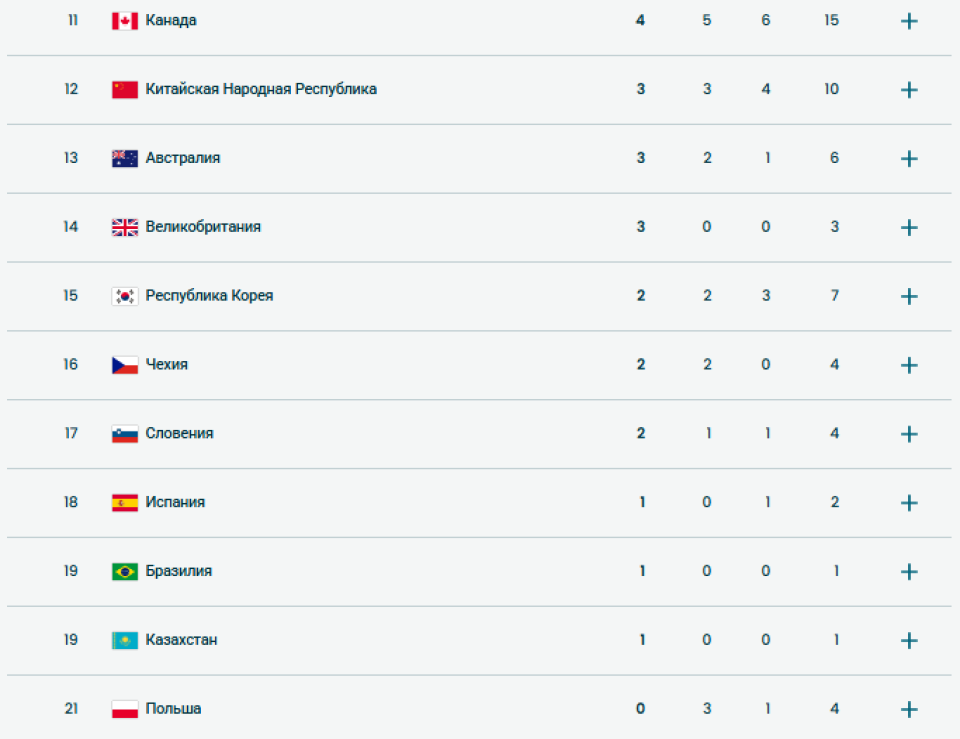Click the Poland flag icon
The width and height of the screenshot is (960, 739).
[x=124, y=708]
